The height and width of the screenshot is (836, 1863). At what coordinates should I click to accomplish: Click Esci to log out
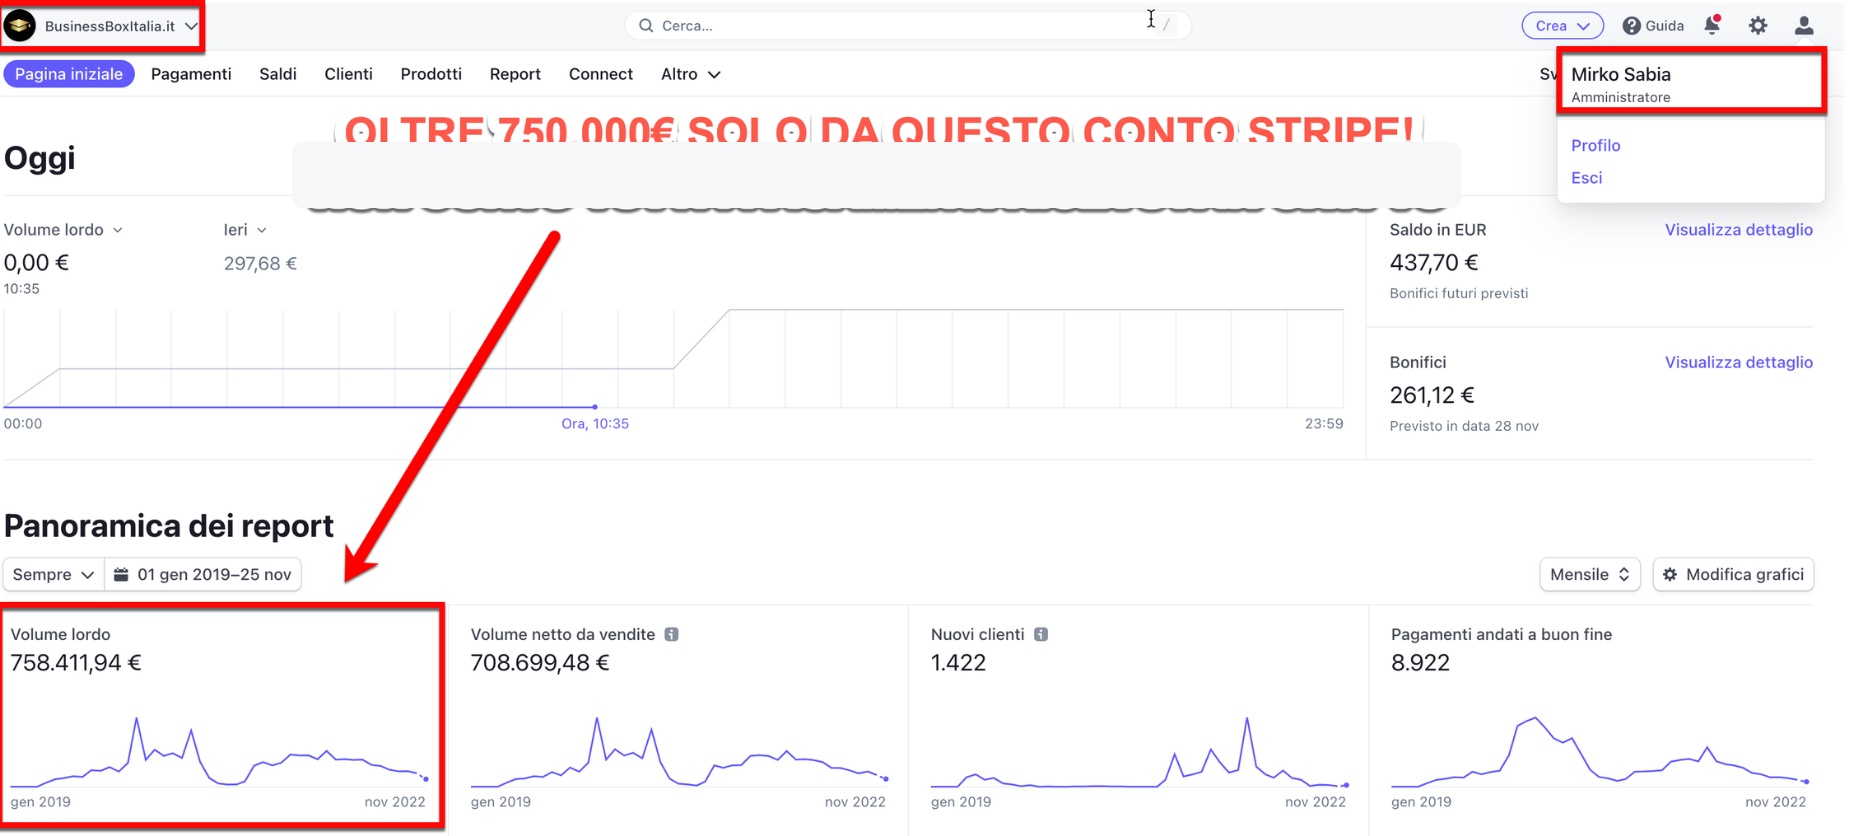[1586, 177]
